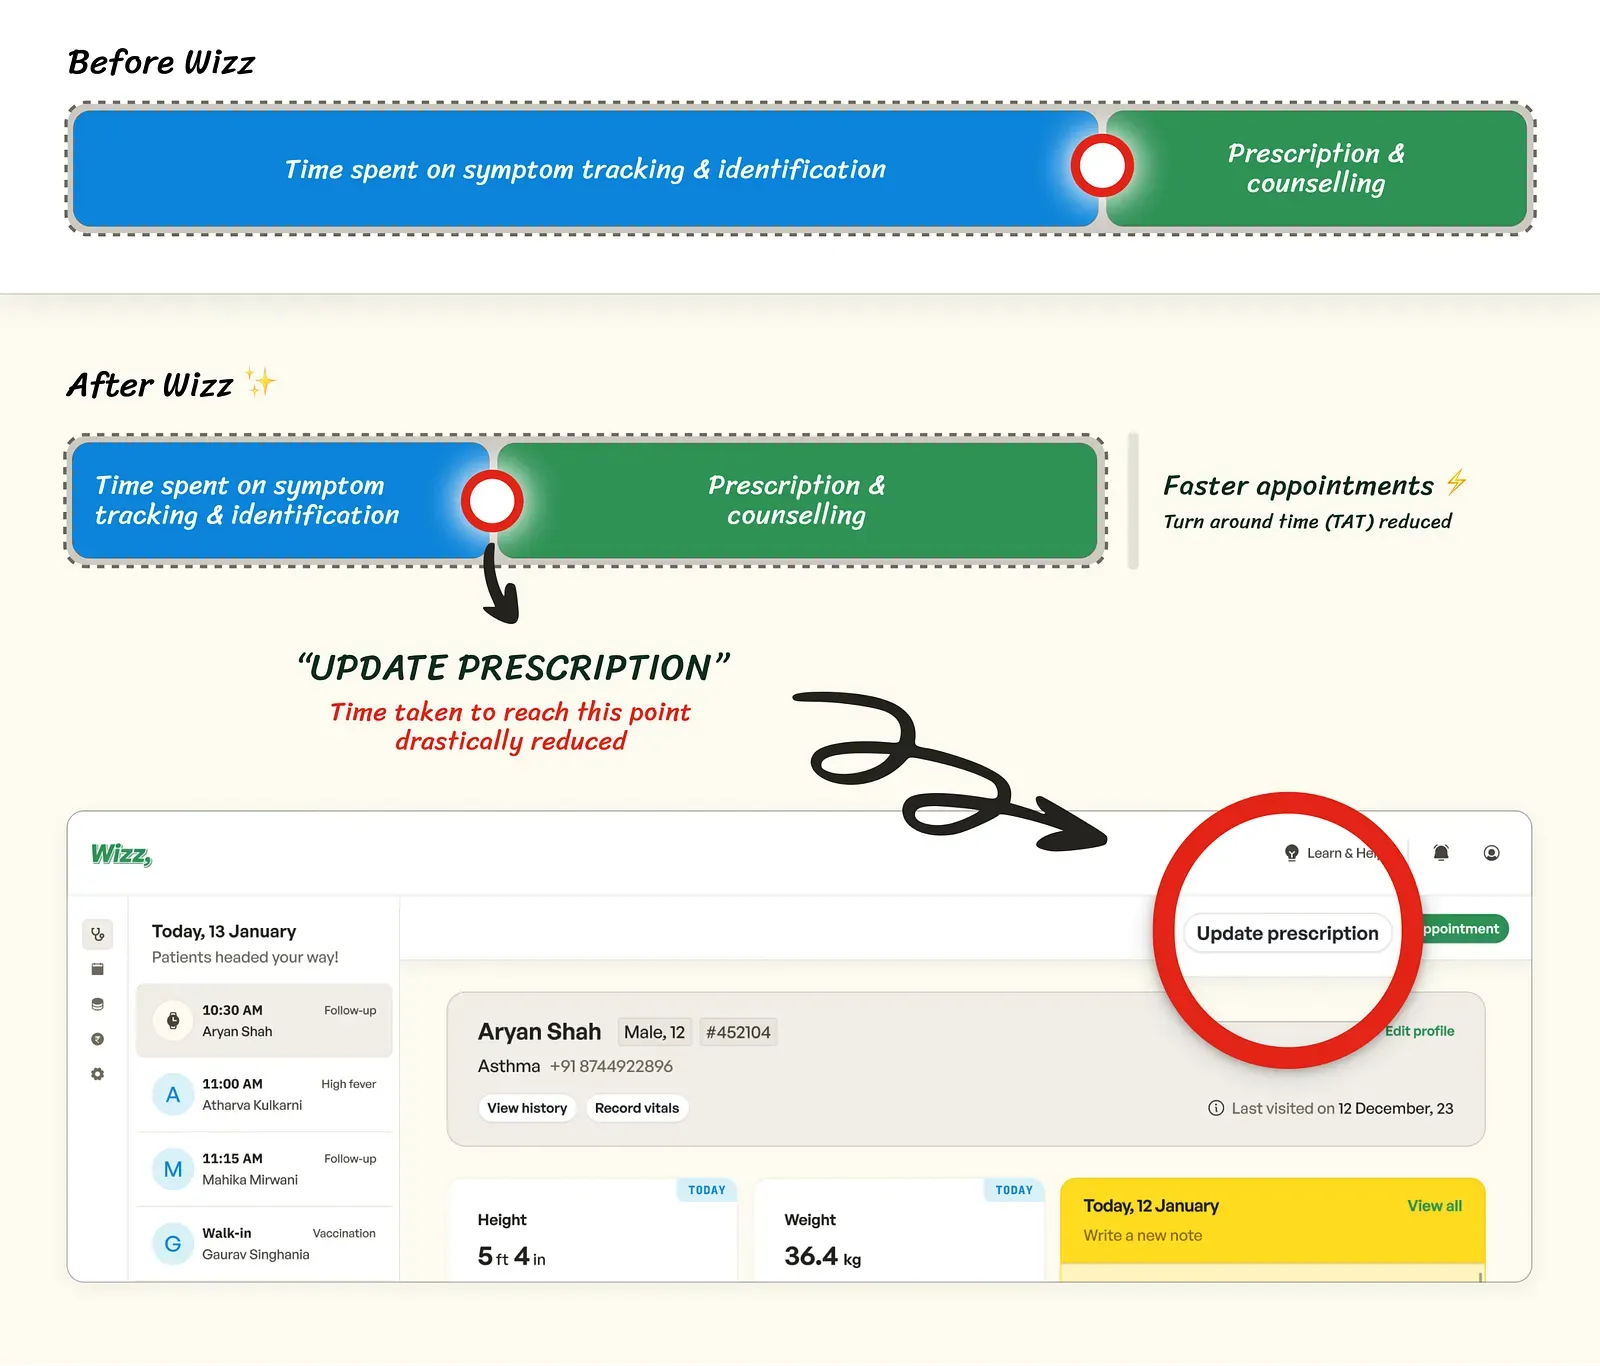Open the calendar icon in sidebar
This screenshot has height=1366, width=1600.
click(x=97, y=969)
